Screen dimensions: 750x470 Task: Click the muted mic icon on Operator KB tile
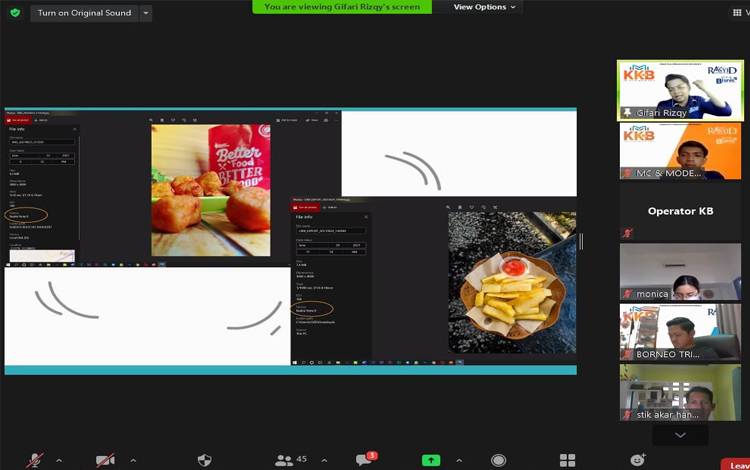pos(627,233)
